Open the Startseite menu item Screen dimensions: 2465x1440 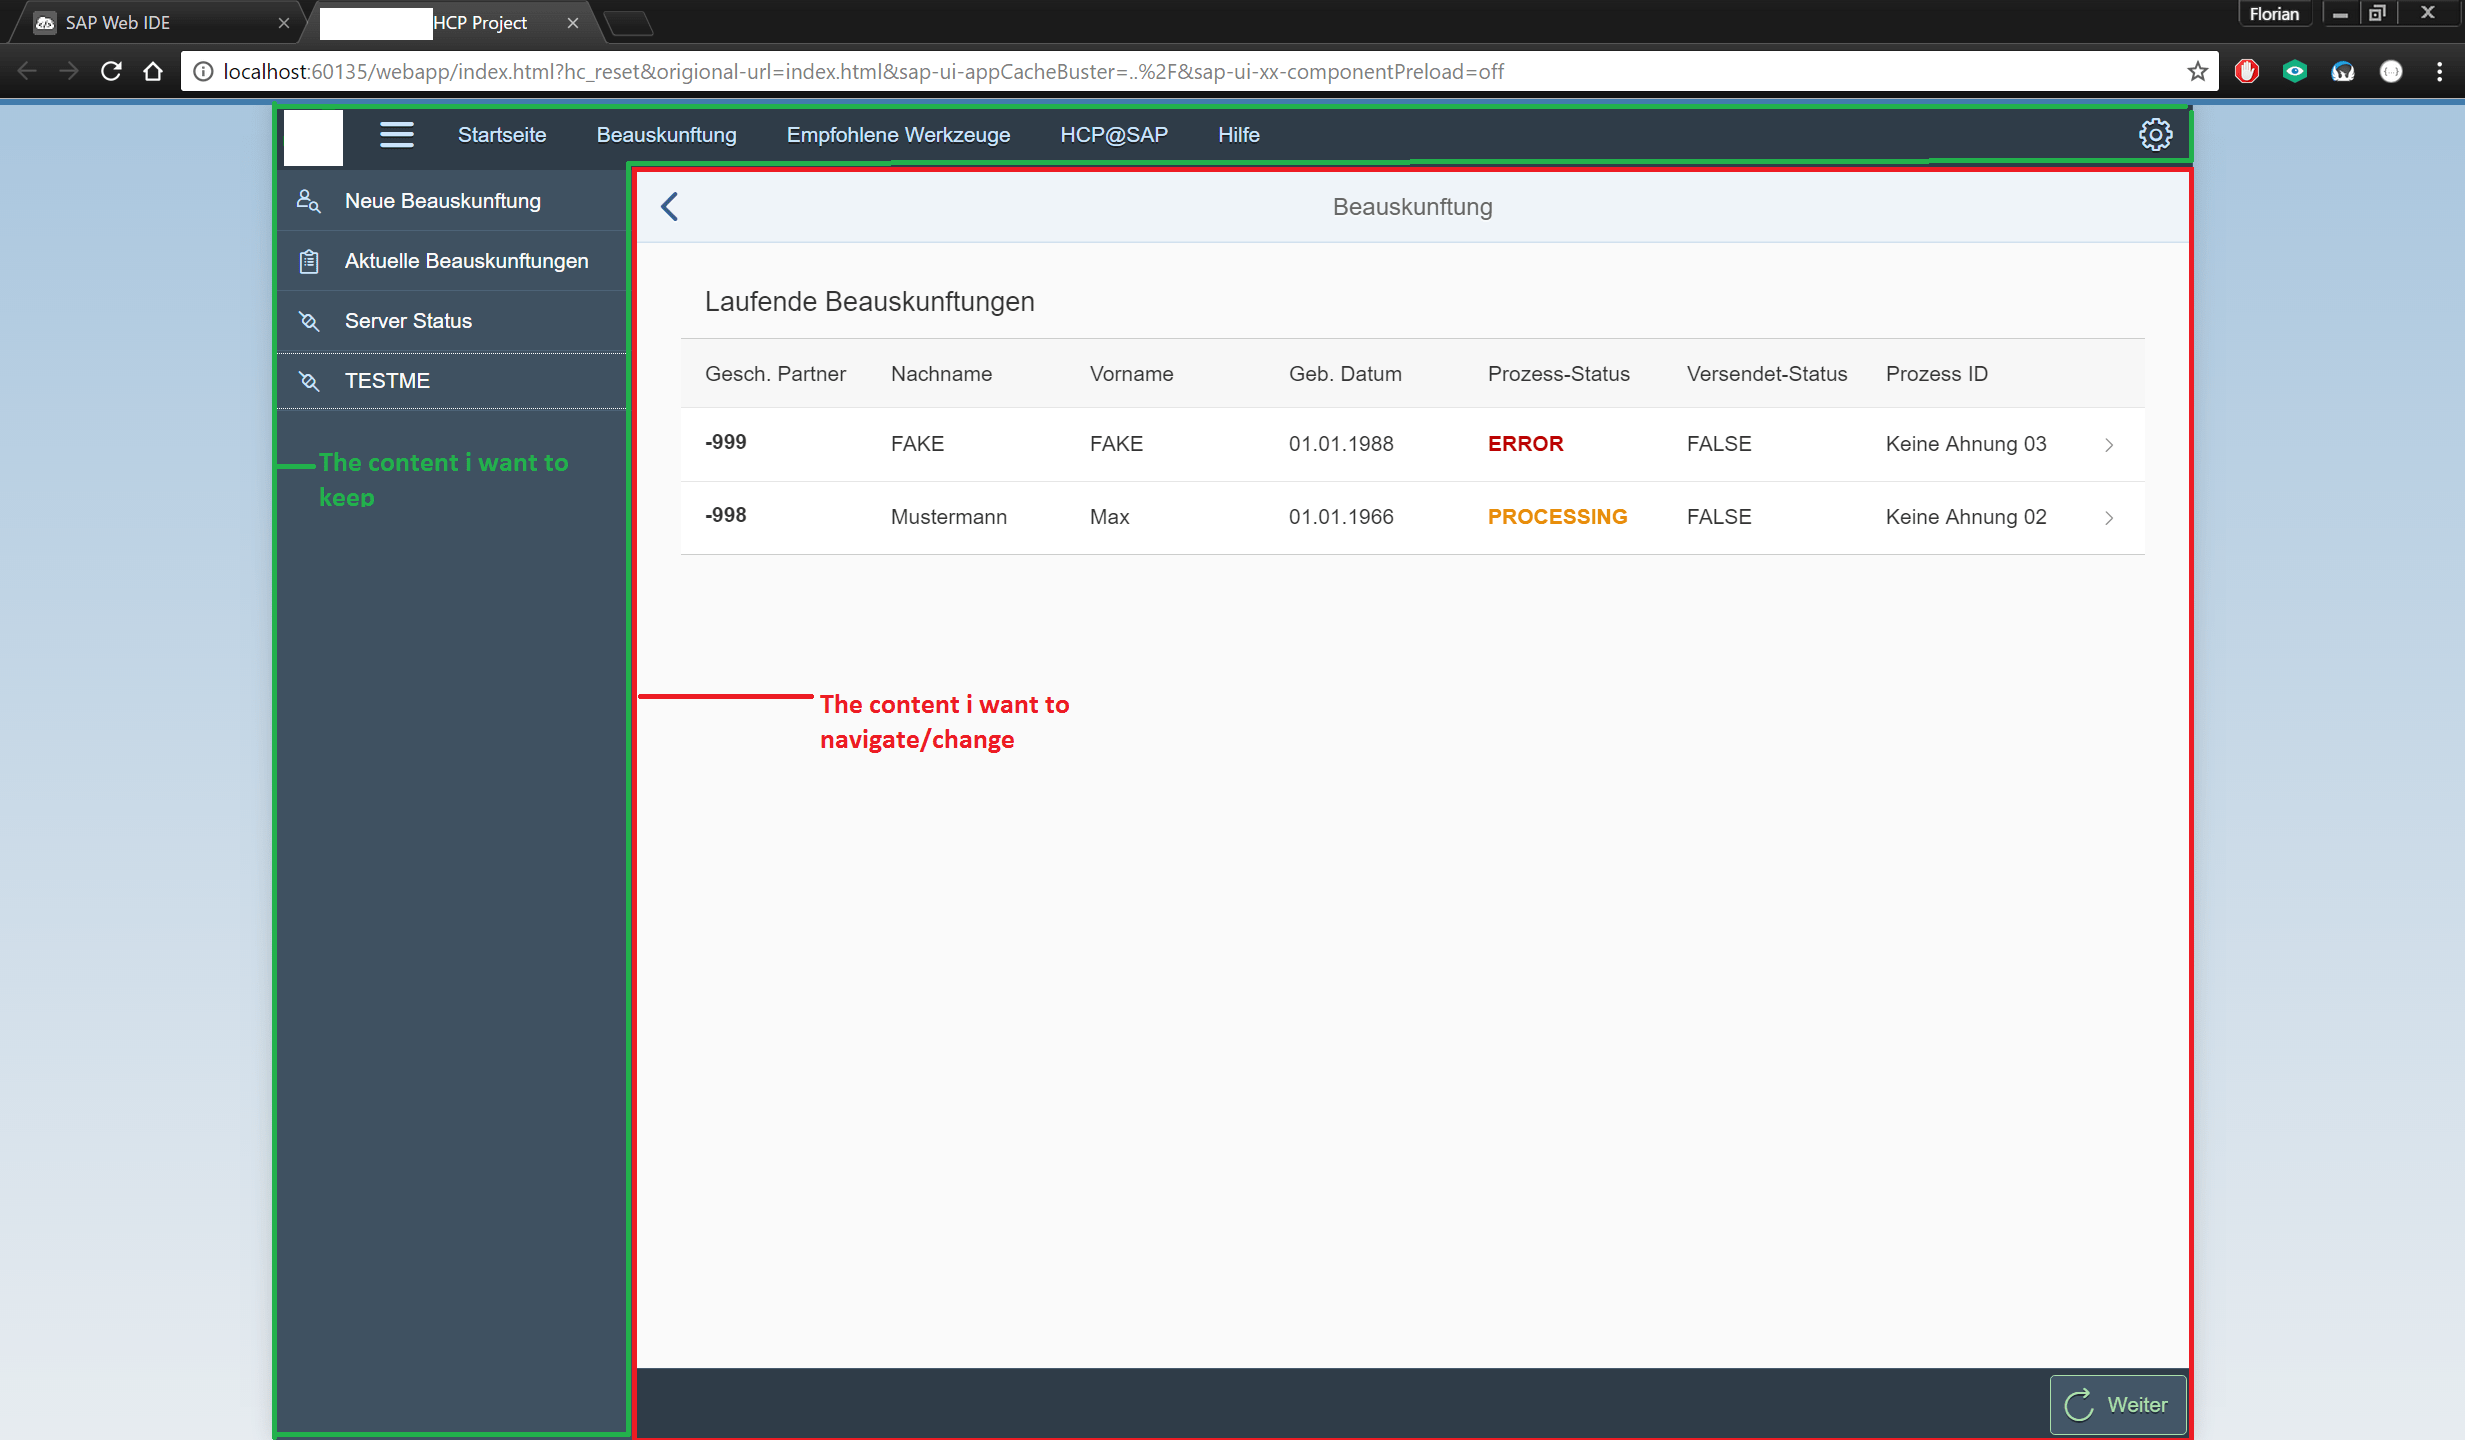[x=501, y=134]
